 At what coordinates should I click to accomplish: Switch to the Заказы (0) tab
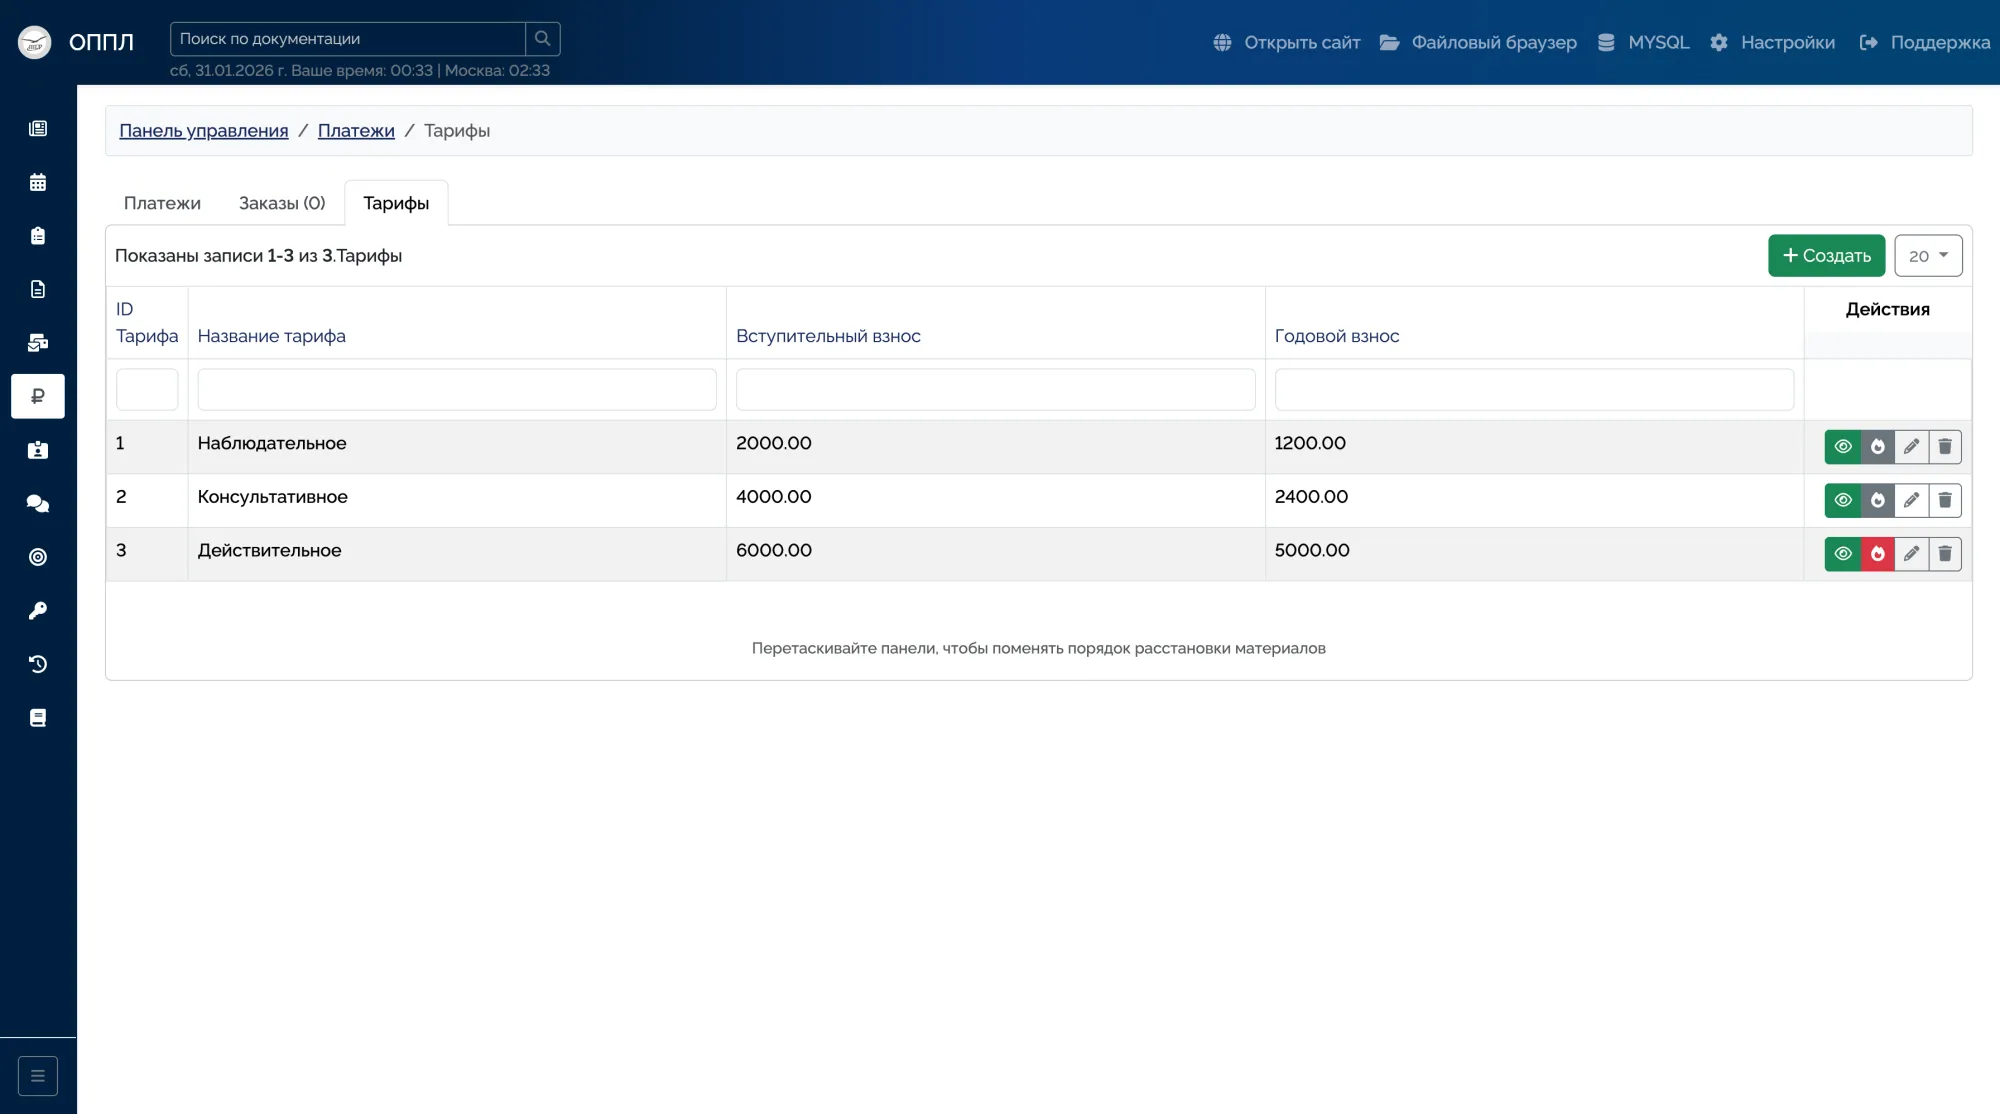[282, 203]
